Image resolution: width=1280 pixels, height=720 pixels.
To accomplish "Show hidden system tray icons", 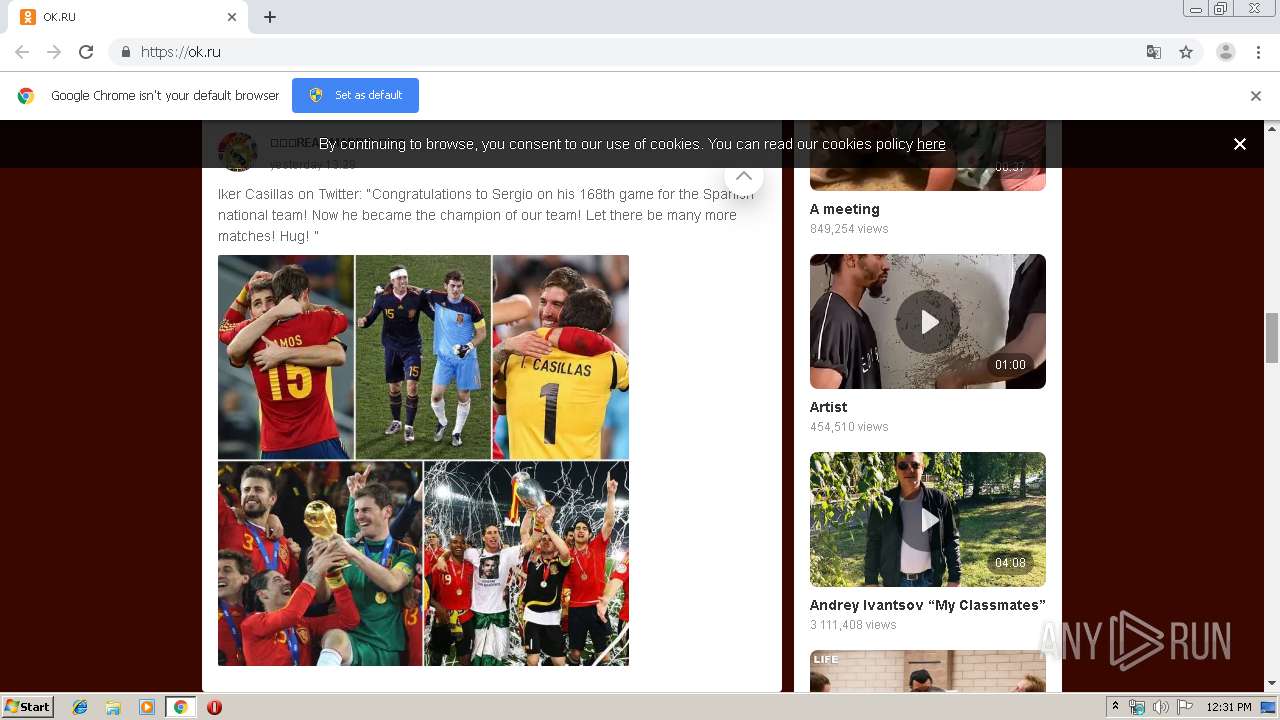I will tap(1115, 707).
